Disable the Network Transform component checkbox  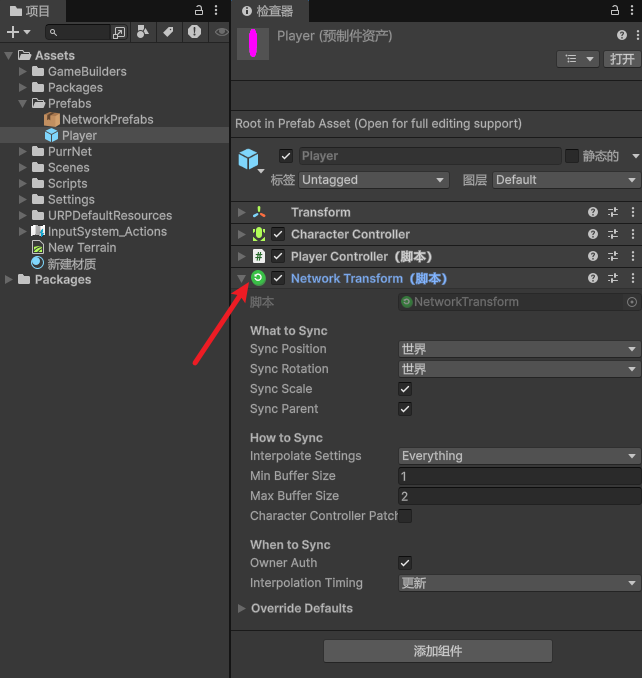(278, 278)
